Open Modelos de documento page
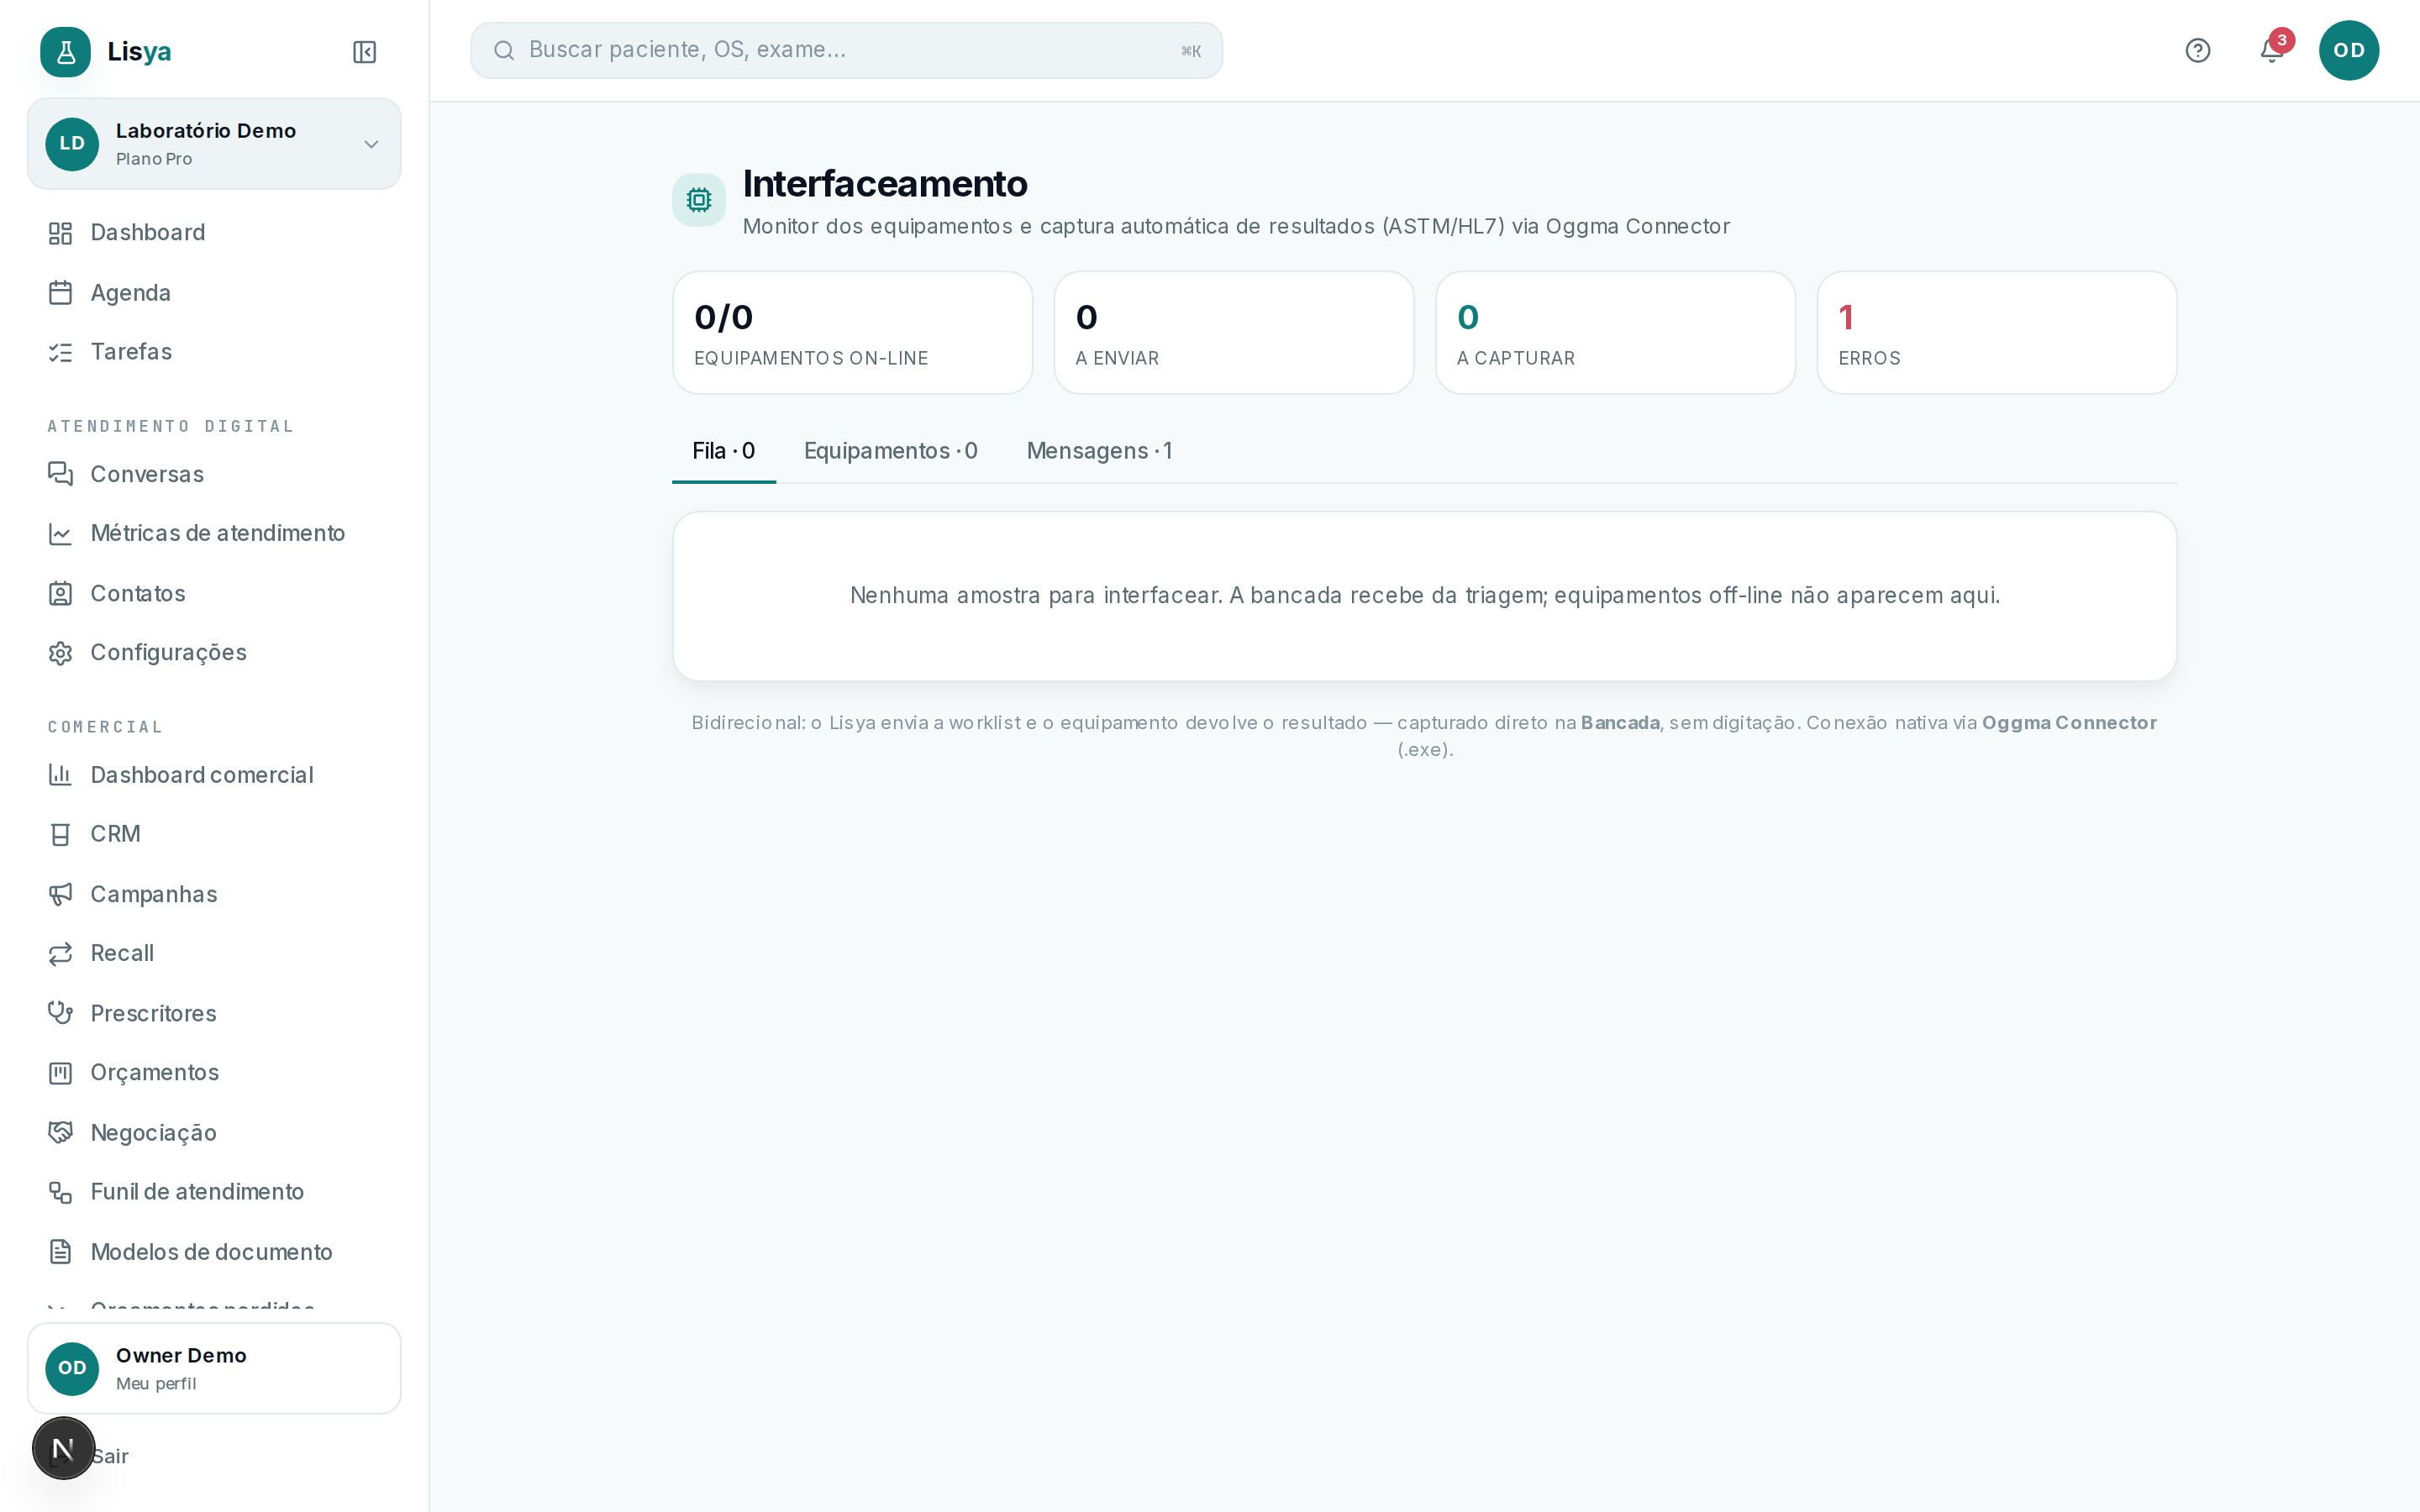Screen dimensions: 2420x1512 coord(214,1252)
